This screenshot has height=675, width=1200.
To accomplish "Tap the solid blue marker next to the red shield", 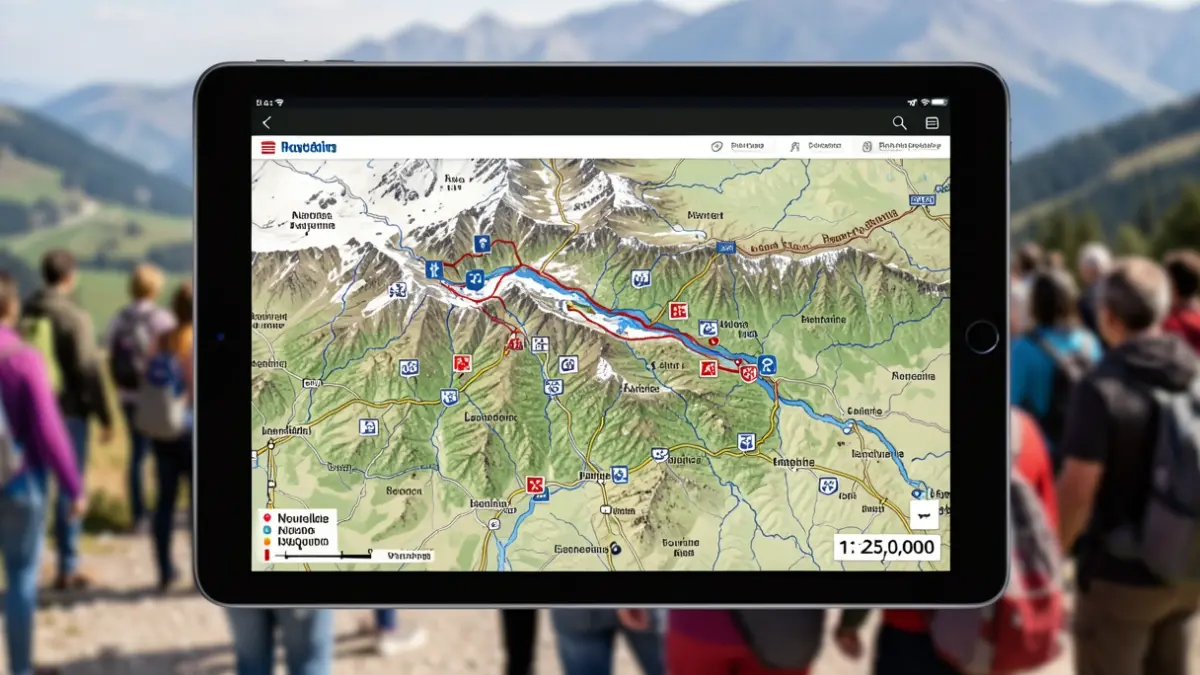I will pyautogui.click(x=767, y=365).
